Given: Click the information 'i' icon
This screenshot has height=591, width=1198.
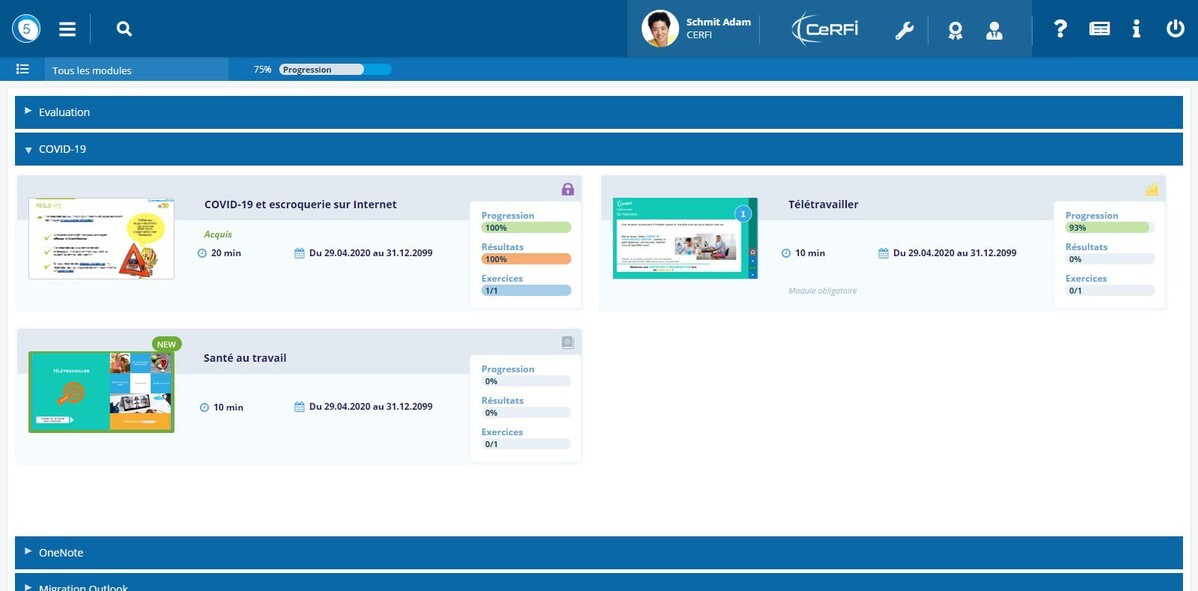Looking at the screenshot, I should click(1136, 29).
